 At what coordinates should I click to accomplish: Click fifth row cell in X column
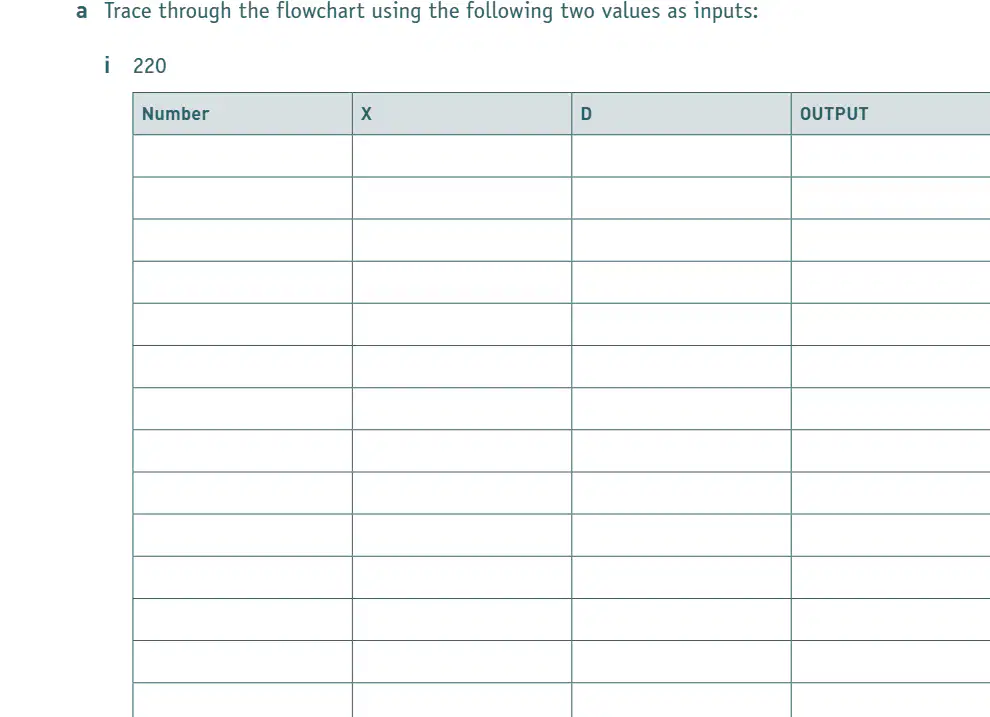click(462, 324)
